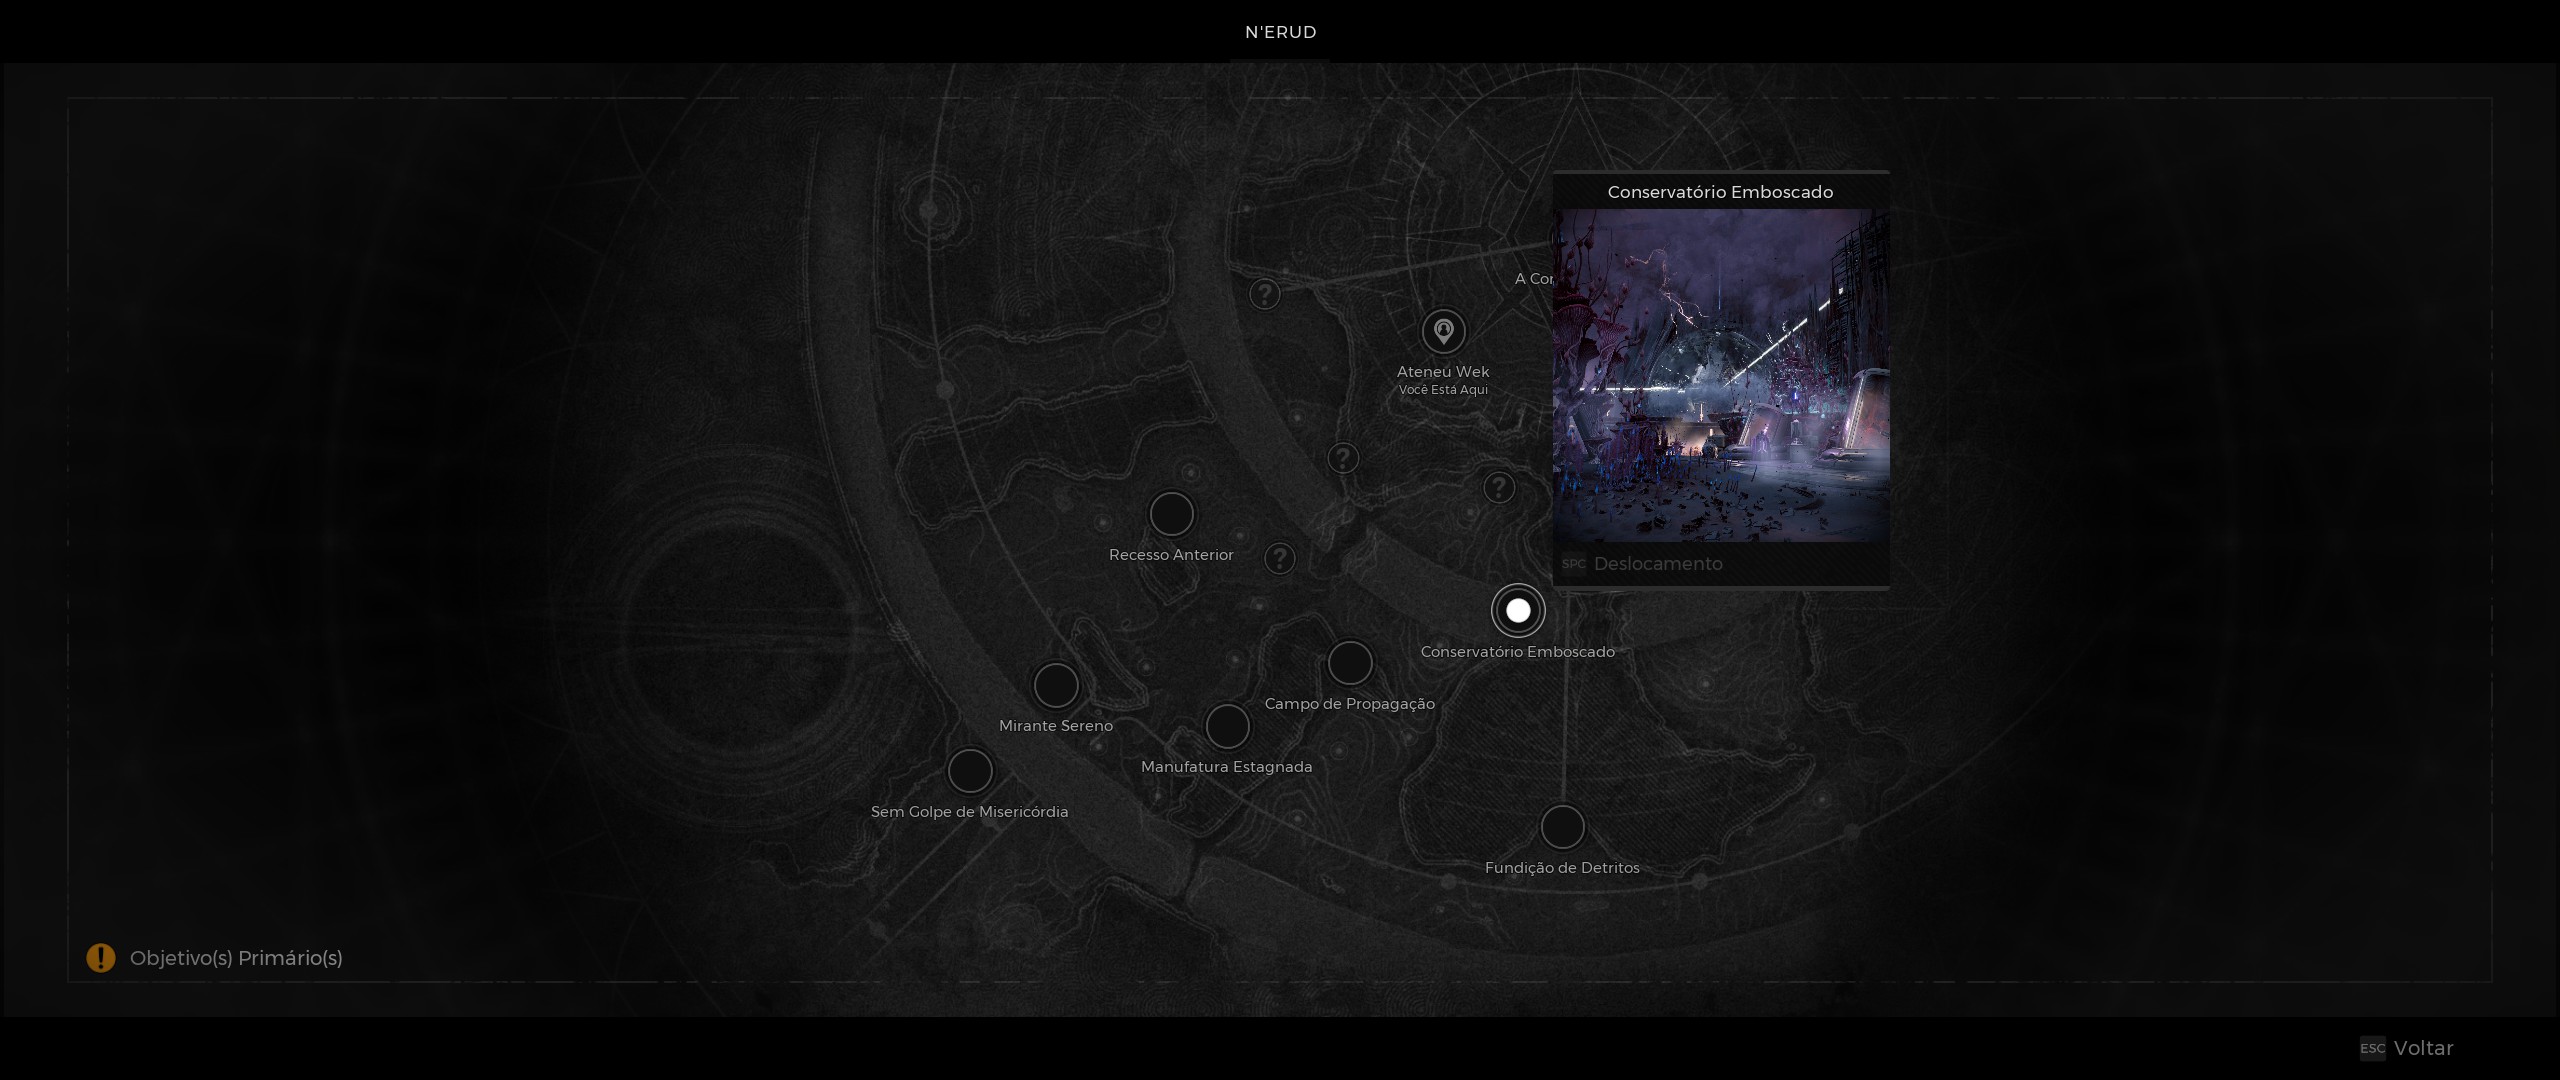Click the orange primary objective exclamation icon
The width and height of the screenshot is (2560, 1080).
click(x=100, y=958)
